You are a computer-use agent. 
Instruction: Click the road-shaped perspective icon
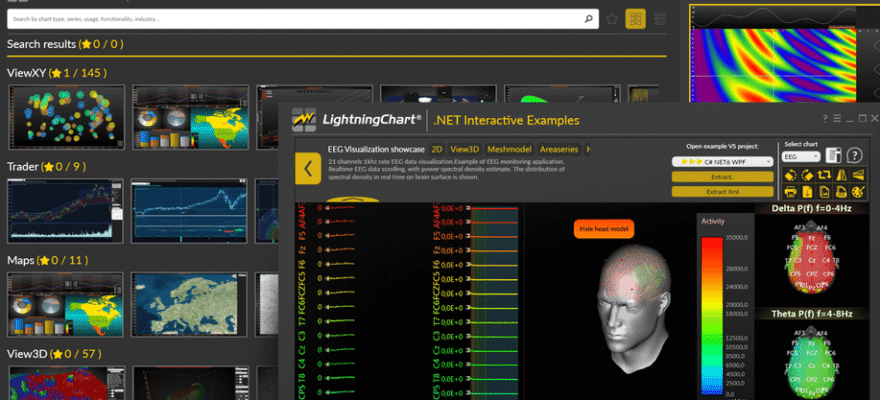[x=841, y=174]
